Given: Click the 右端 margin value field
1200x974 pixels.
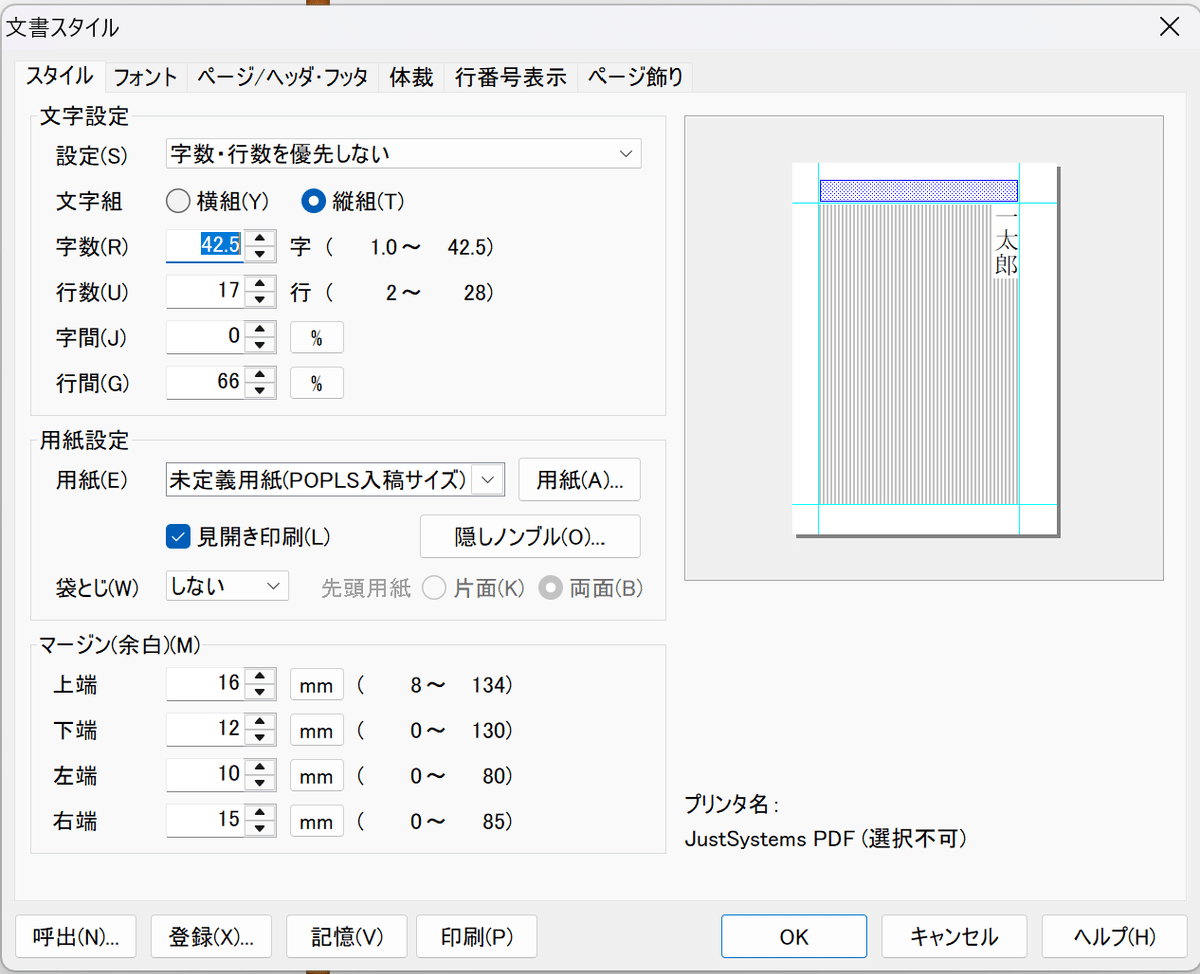Looking at the screenshot, I should point(204,821).
